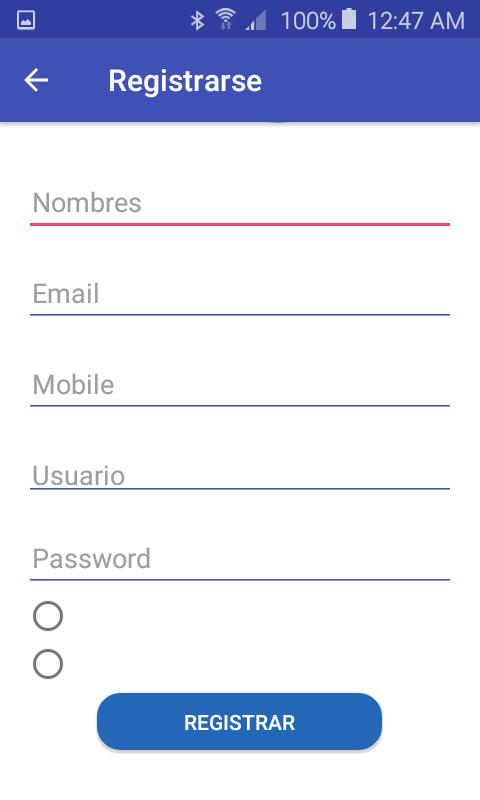
Task: Tap the 12:47 AM clock
Action: 416,21
